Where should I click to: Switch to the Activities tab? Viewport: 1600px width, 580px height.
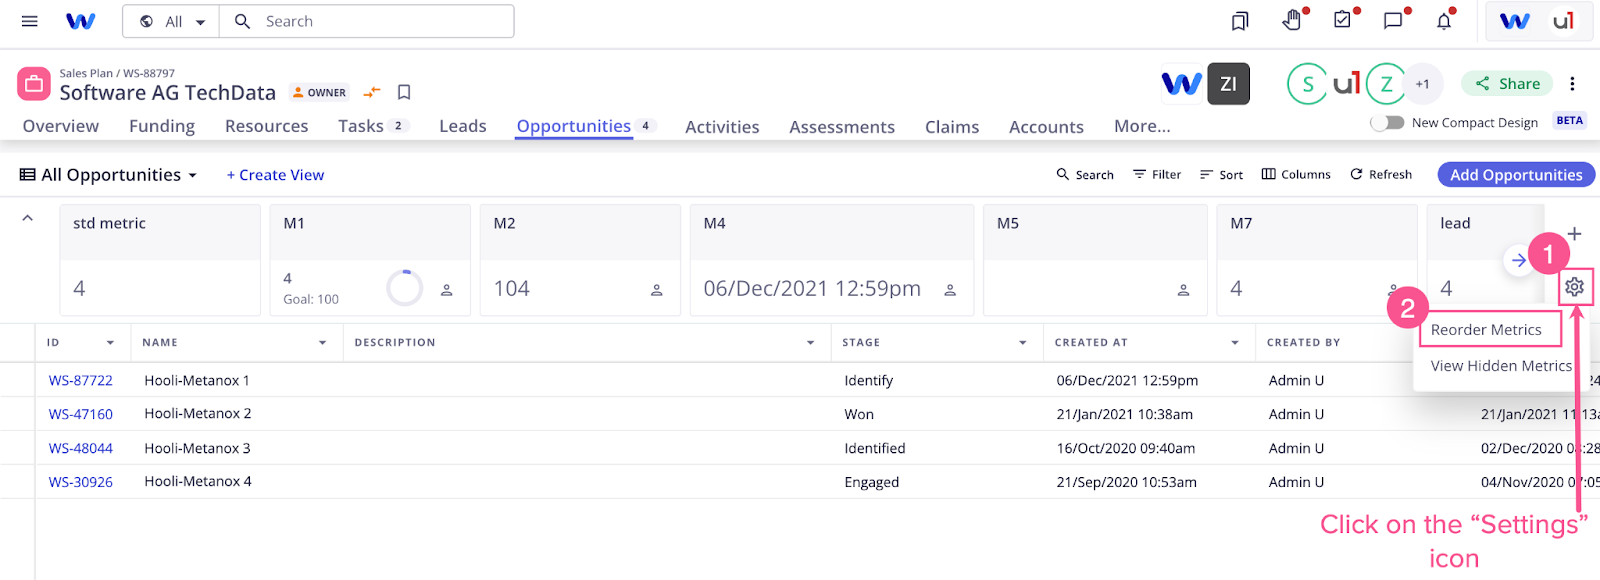[722, 127]
